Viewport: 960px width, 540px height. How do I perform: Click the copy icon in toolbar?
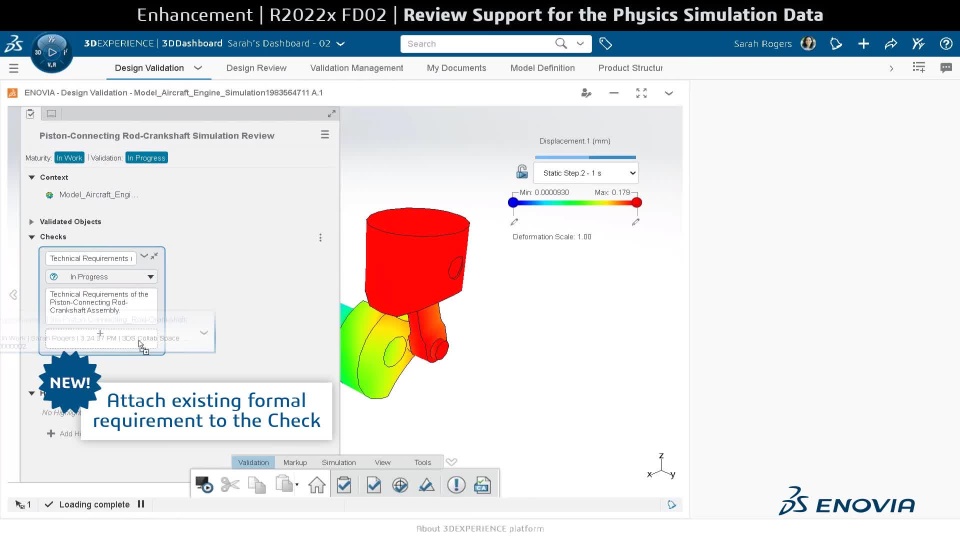click(257, 485)
